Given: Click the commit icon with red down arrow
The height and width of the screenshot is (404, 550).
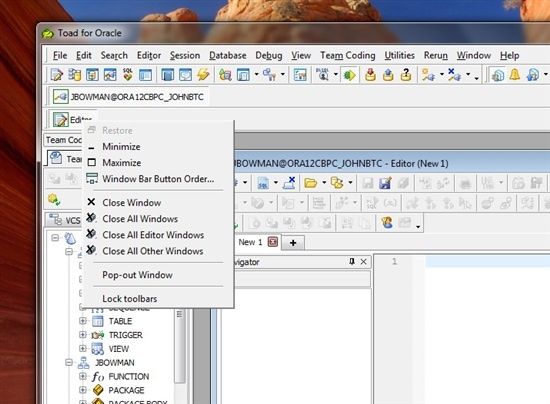Looking at the screenshot, I should [x=370, y=75].
